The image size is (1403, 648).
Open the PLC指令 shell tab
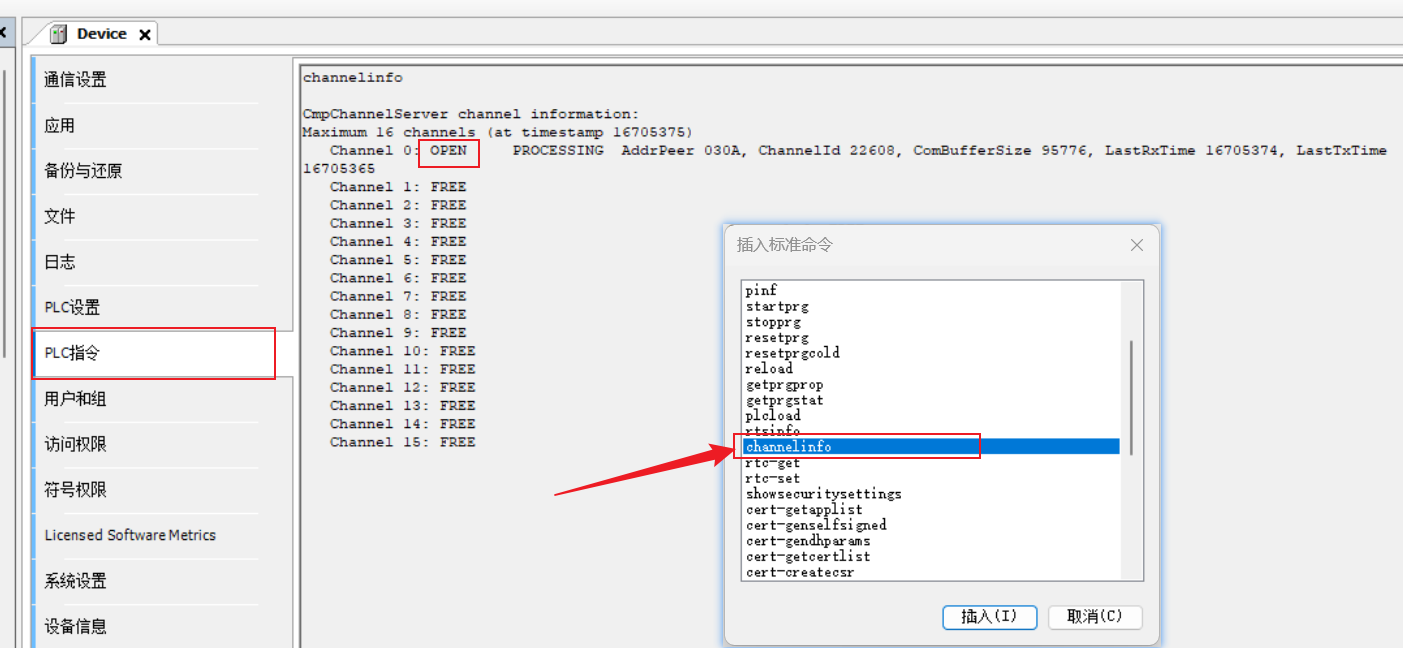pyautogui.click(x=72, y=353)
